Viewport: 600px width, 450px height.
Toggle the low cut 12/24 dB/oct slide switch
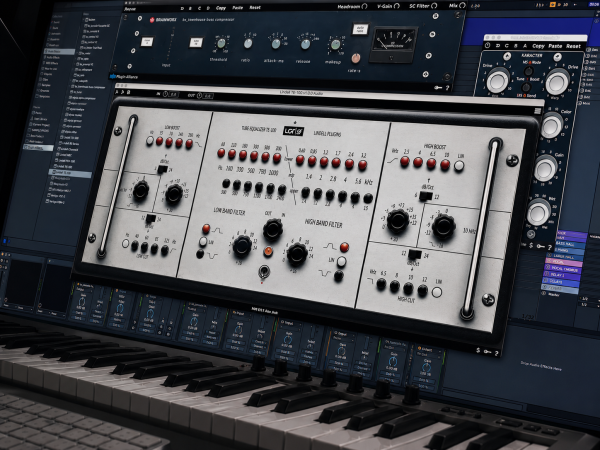[x=151, y=218]
